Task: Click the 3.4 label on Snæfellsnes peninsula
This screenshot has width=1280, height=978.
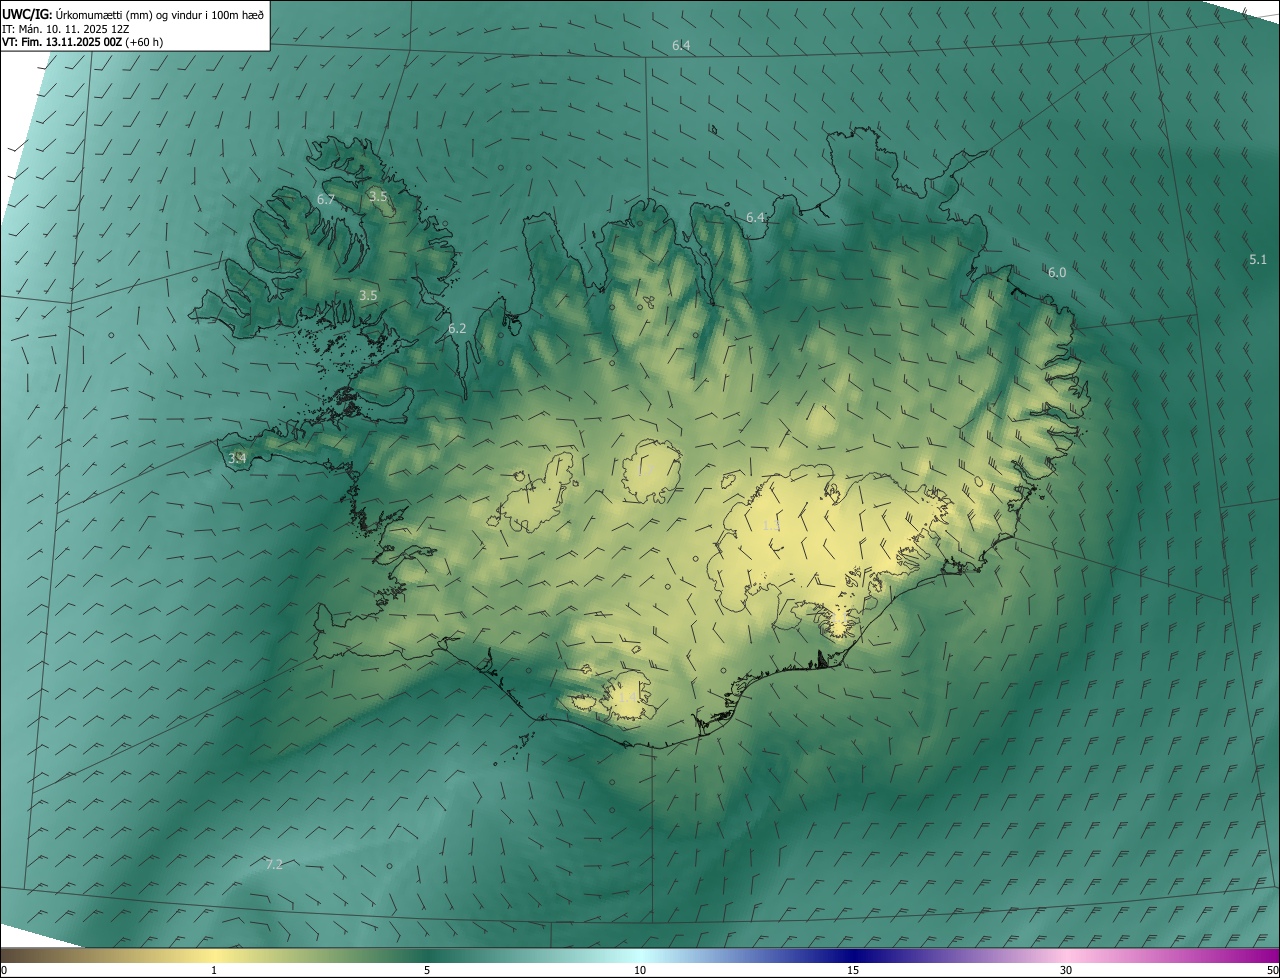Action: pos(237,458)
